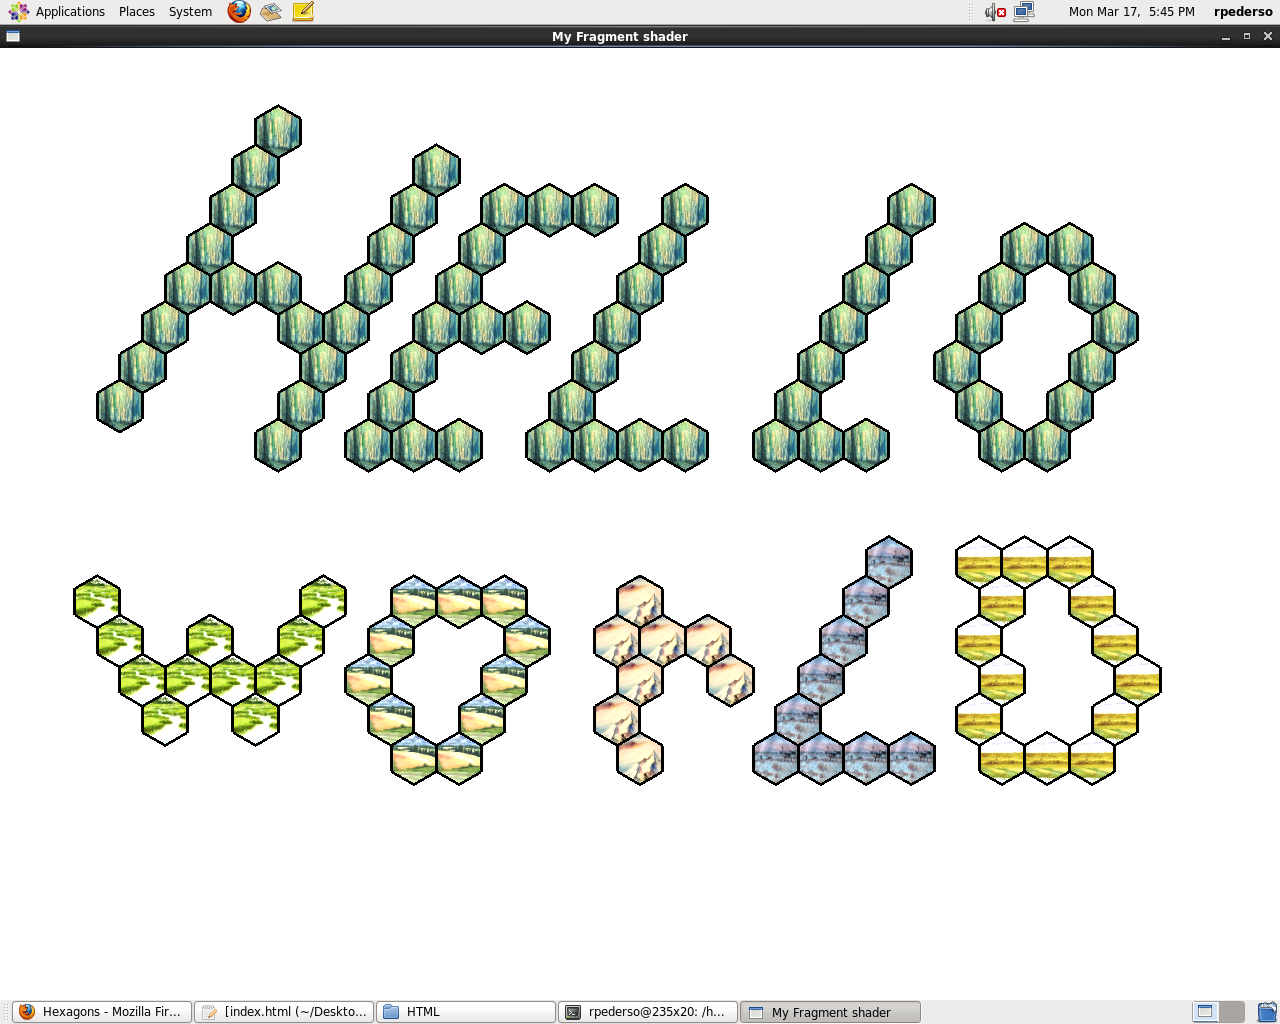Open the Applications menu

coord(56,12)
